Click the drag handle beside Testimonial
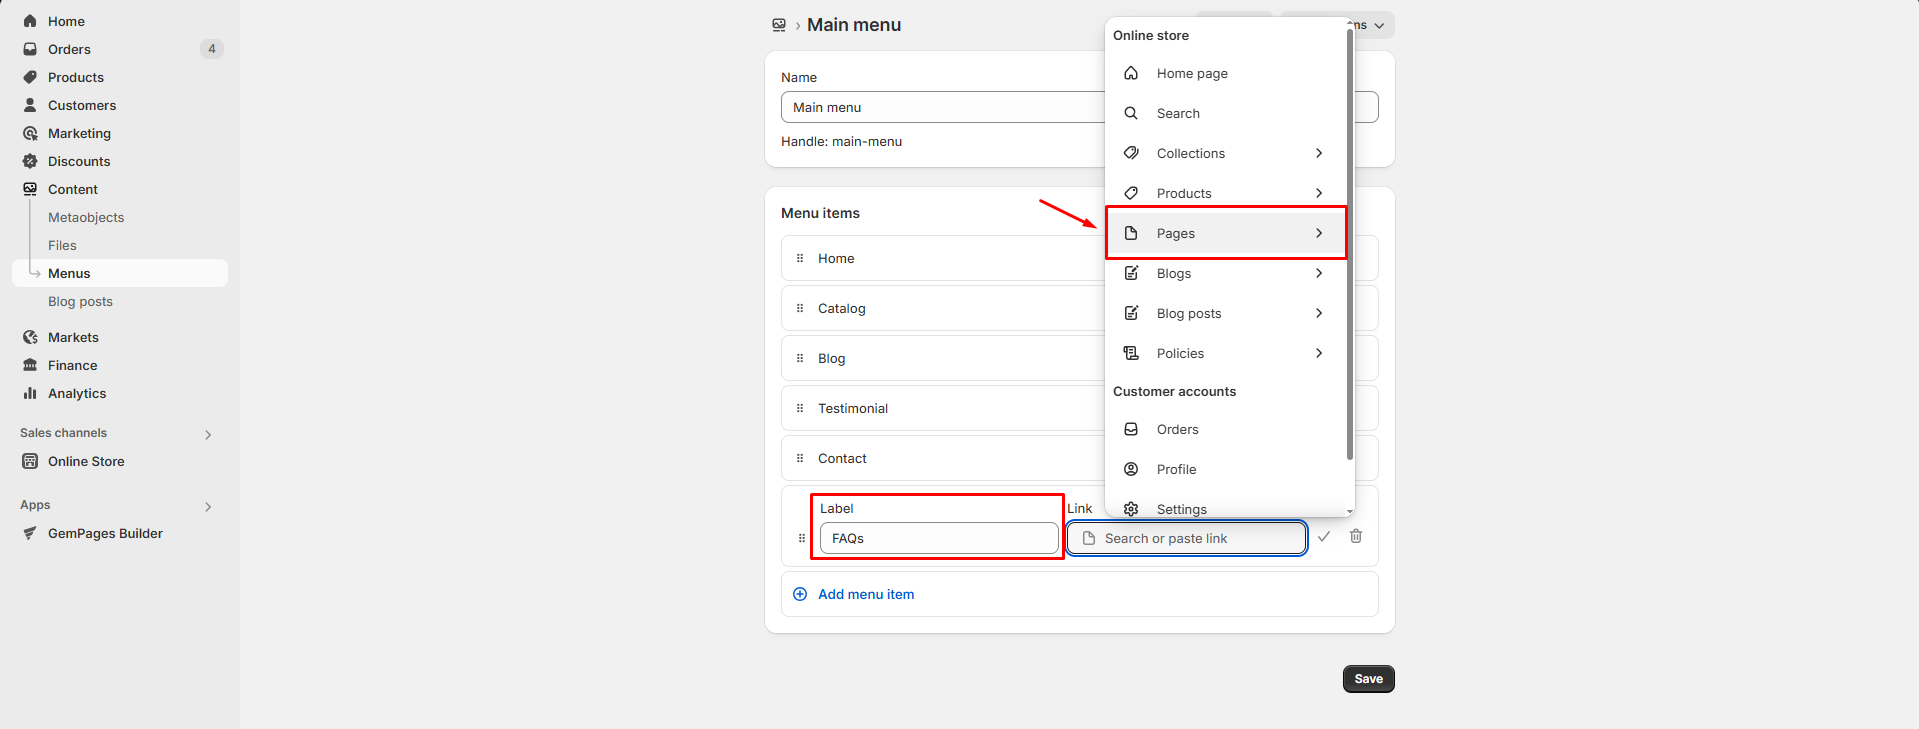Viewport: 1919px width, 729px height. point(800,409)
